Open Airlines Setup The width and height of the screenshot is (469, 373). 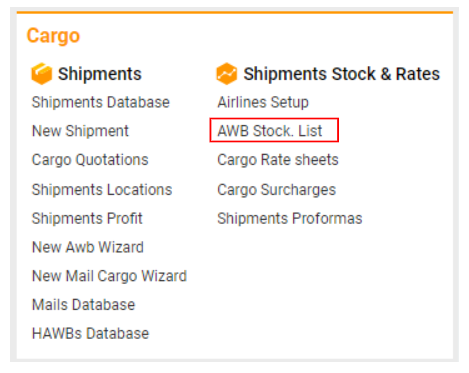tap(263, 102)
